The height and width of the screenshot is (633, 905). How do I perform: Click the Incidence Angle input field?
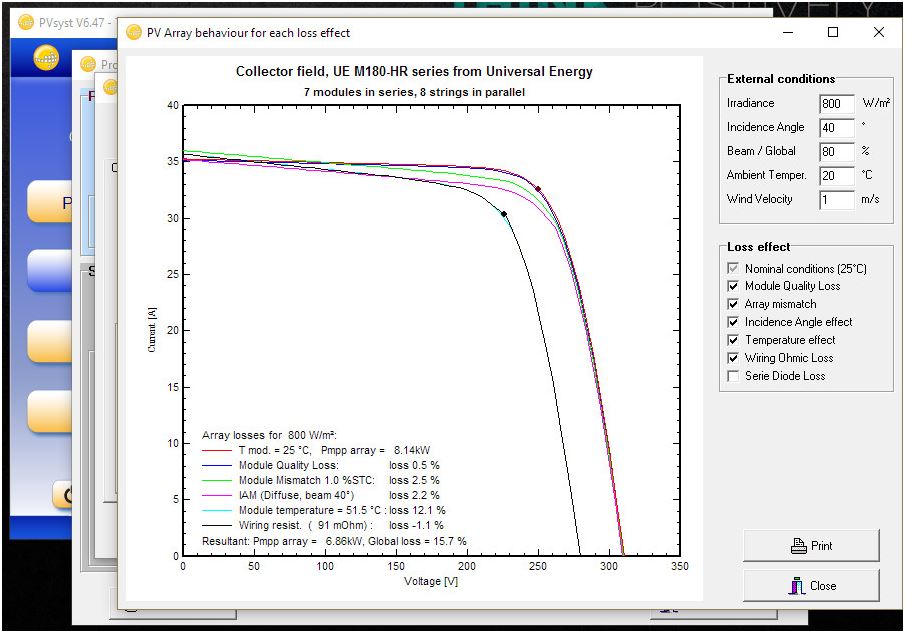[x=837, y=128]
